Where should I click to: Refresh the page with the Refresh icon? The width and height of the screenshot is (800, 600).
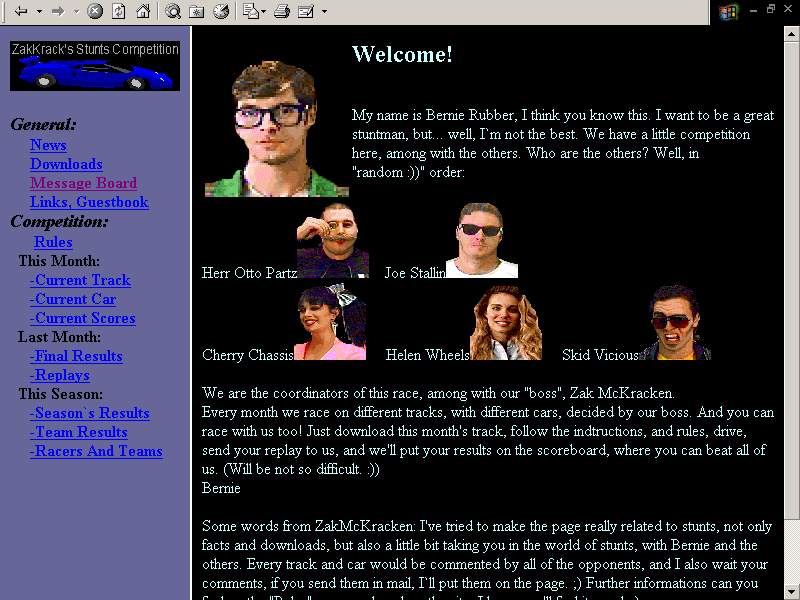pos(118,12)
